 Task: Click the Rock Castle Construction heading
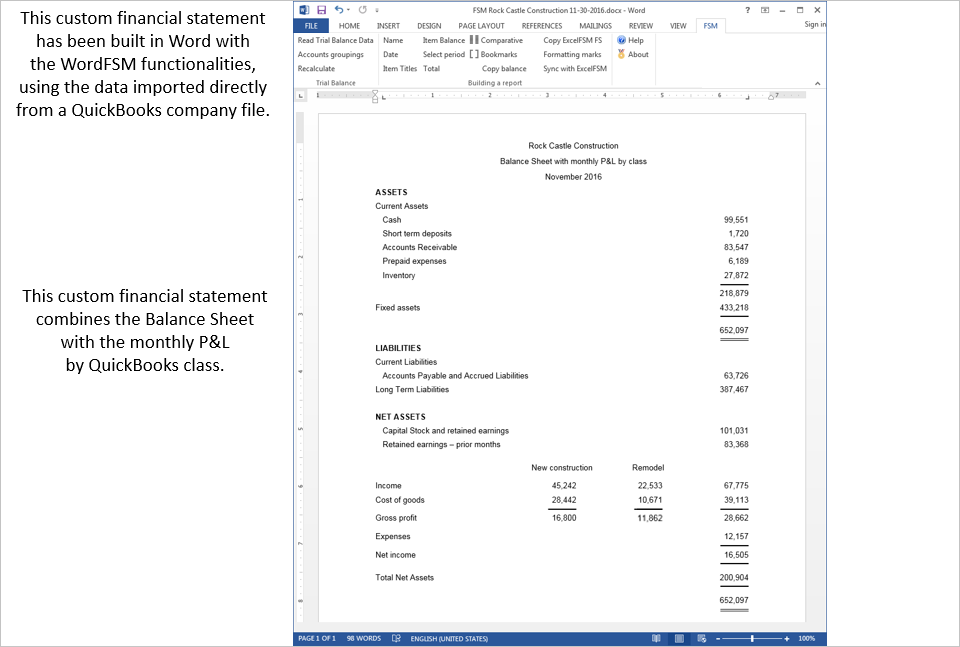click(x=573, y=146)
